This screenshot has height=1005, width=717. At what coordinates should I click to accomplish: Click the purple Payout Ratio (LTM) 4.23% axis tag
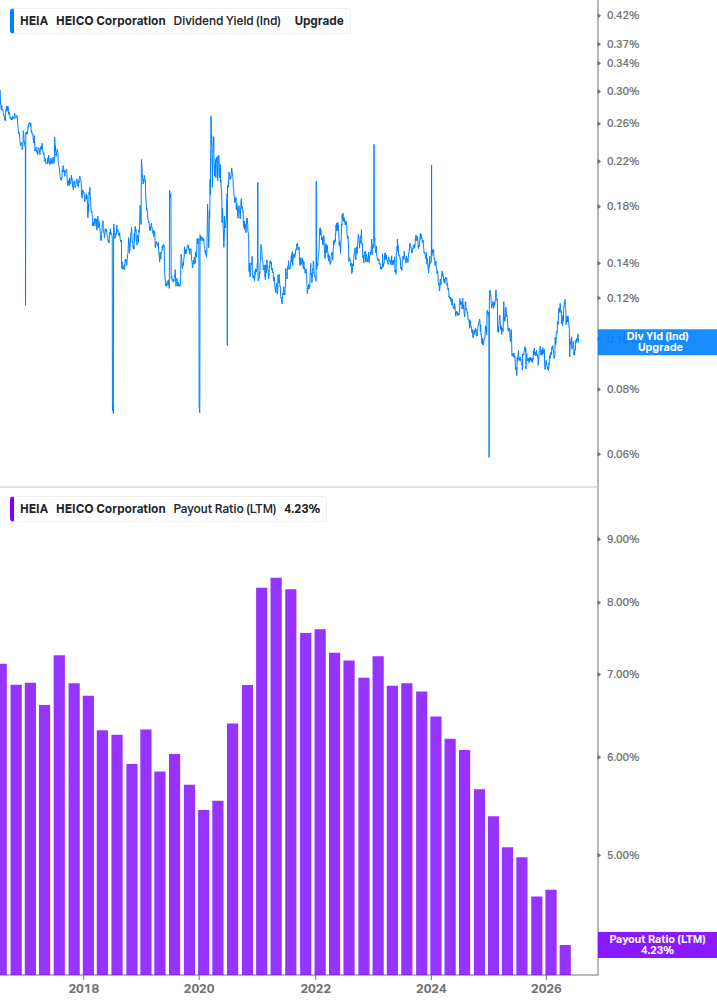(x=657, y=945)
